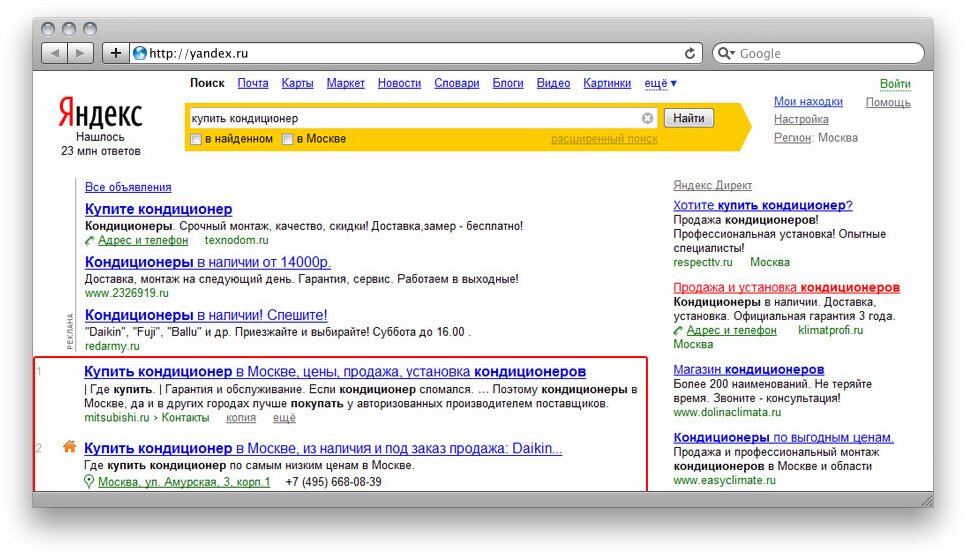Go forward with the browser forward arrow
Viewport: 966px width, 555px height.
(80, 53)
